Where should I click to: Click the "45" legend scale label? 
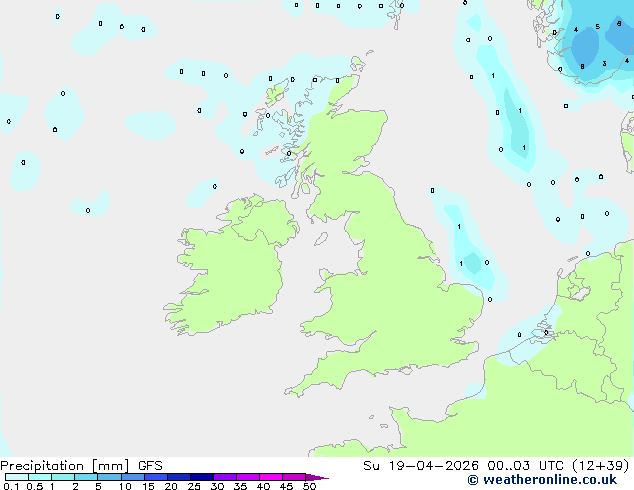(286, 486)
